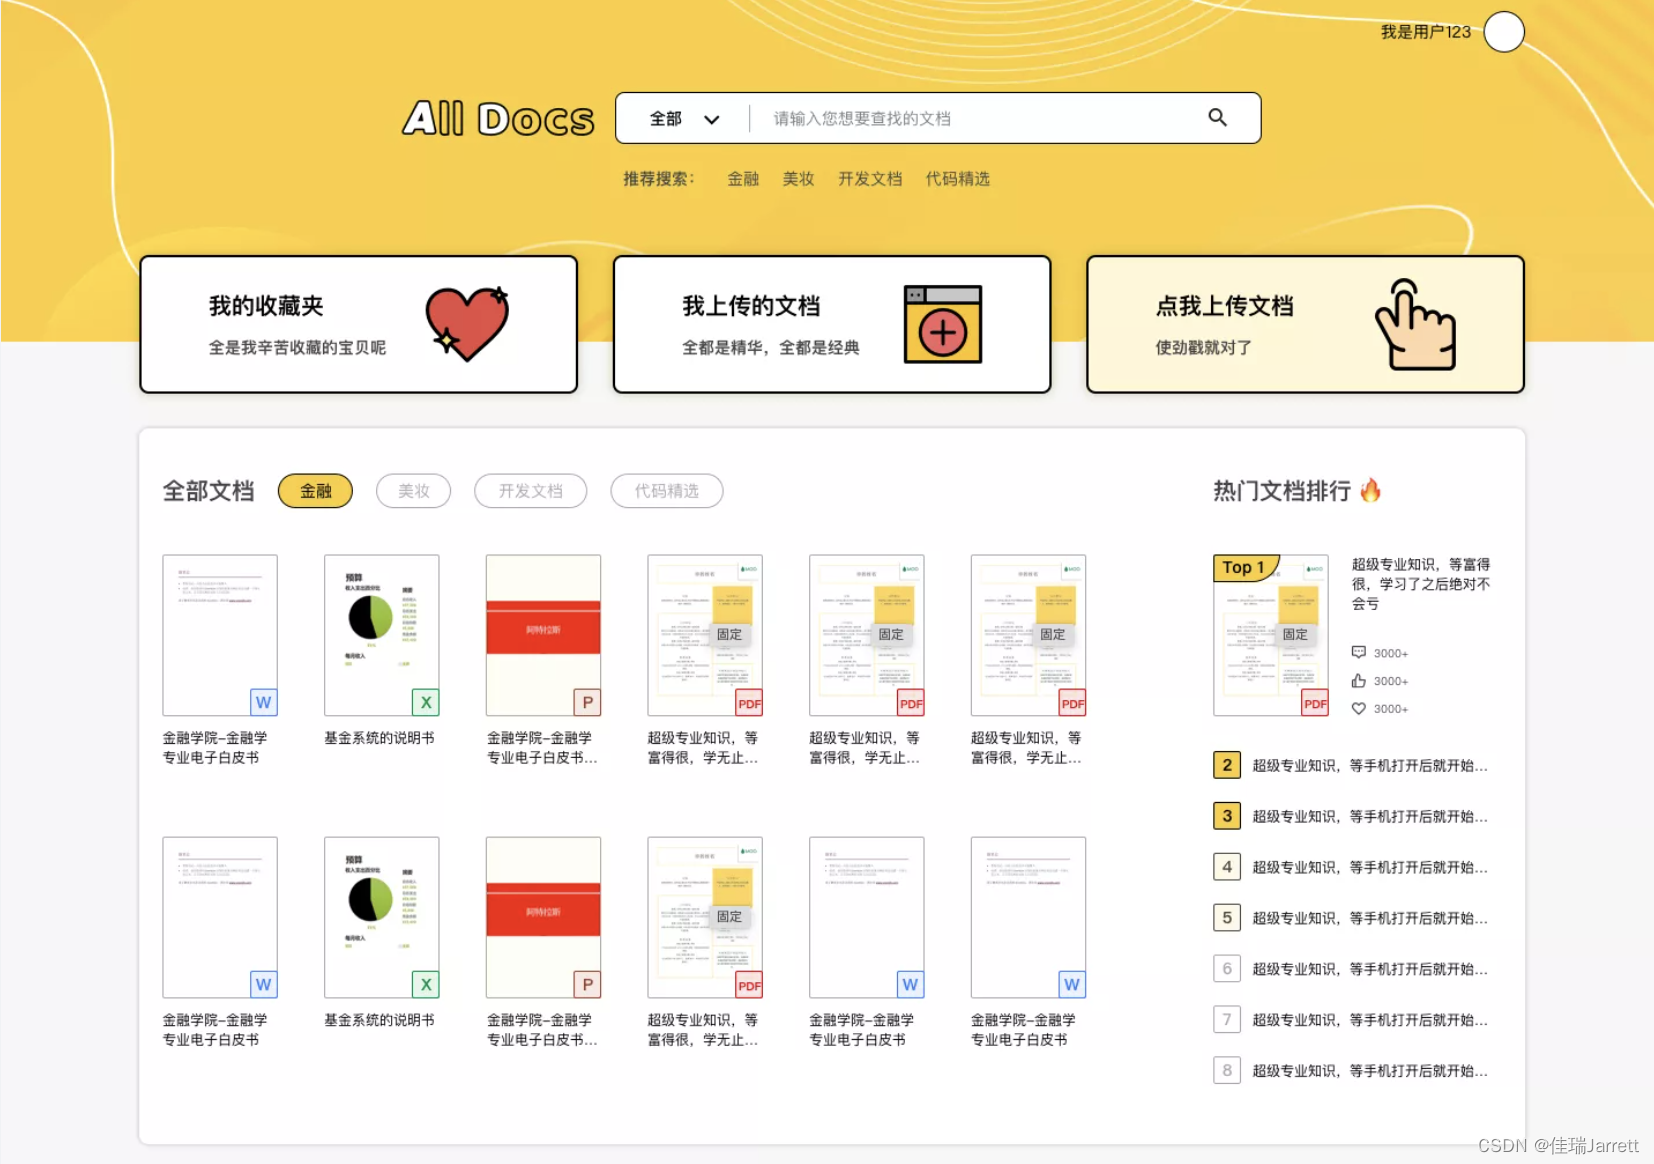
Task: Open 我上传的文档 section
Action: pyautogui.click(x=831, y=324)
